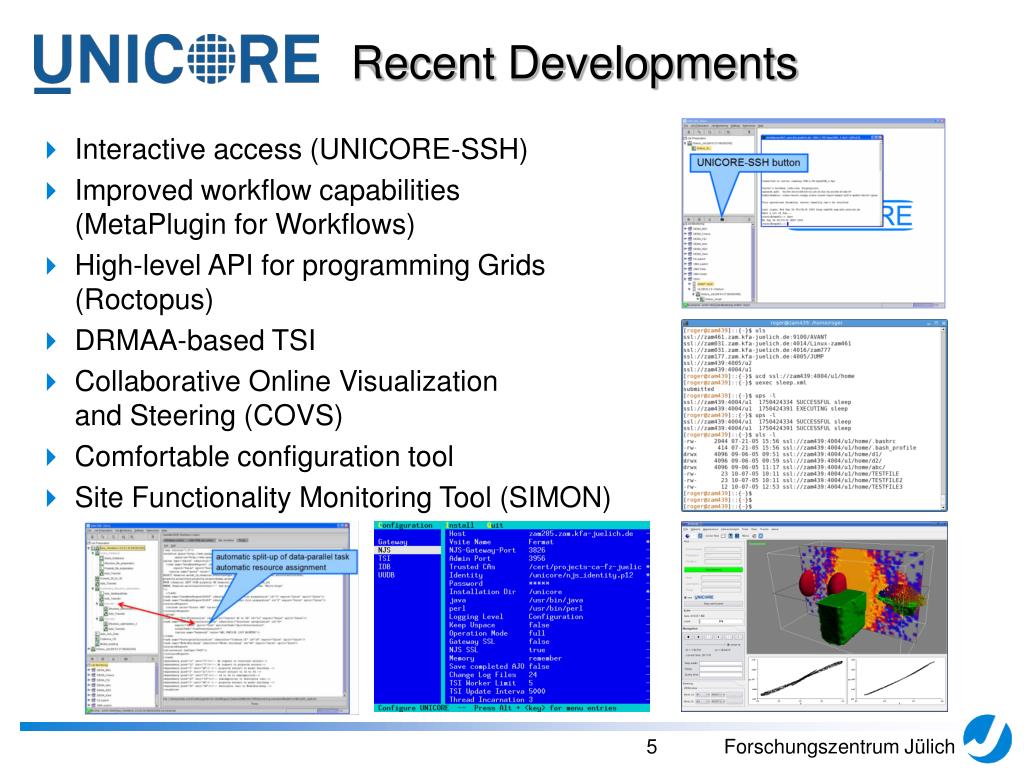Click the Memory value remember
Viewport: 1024px width, 768px height.
545,658
